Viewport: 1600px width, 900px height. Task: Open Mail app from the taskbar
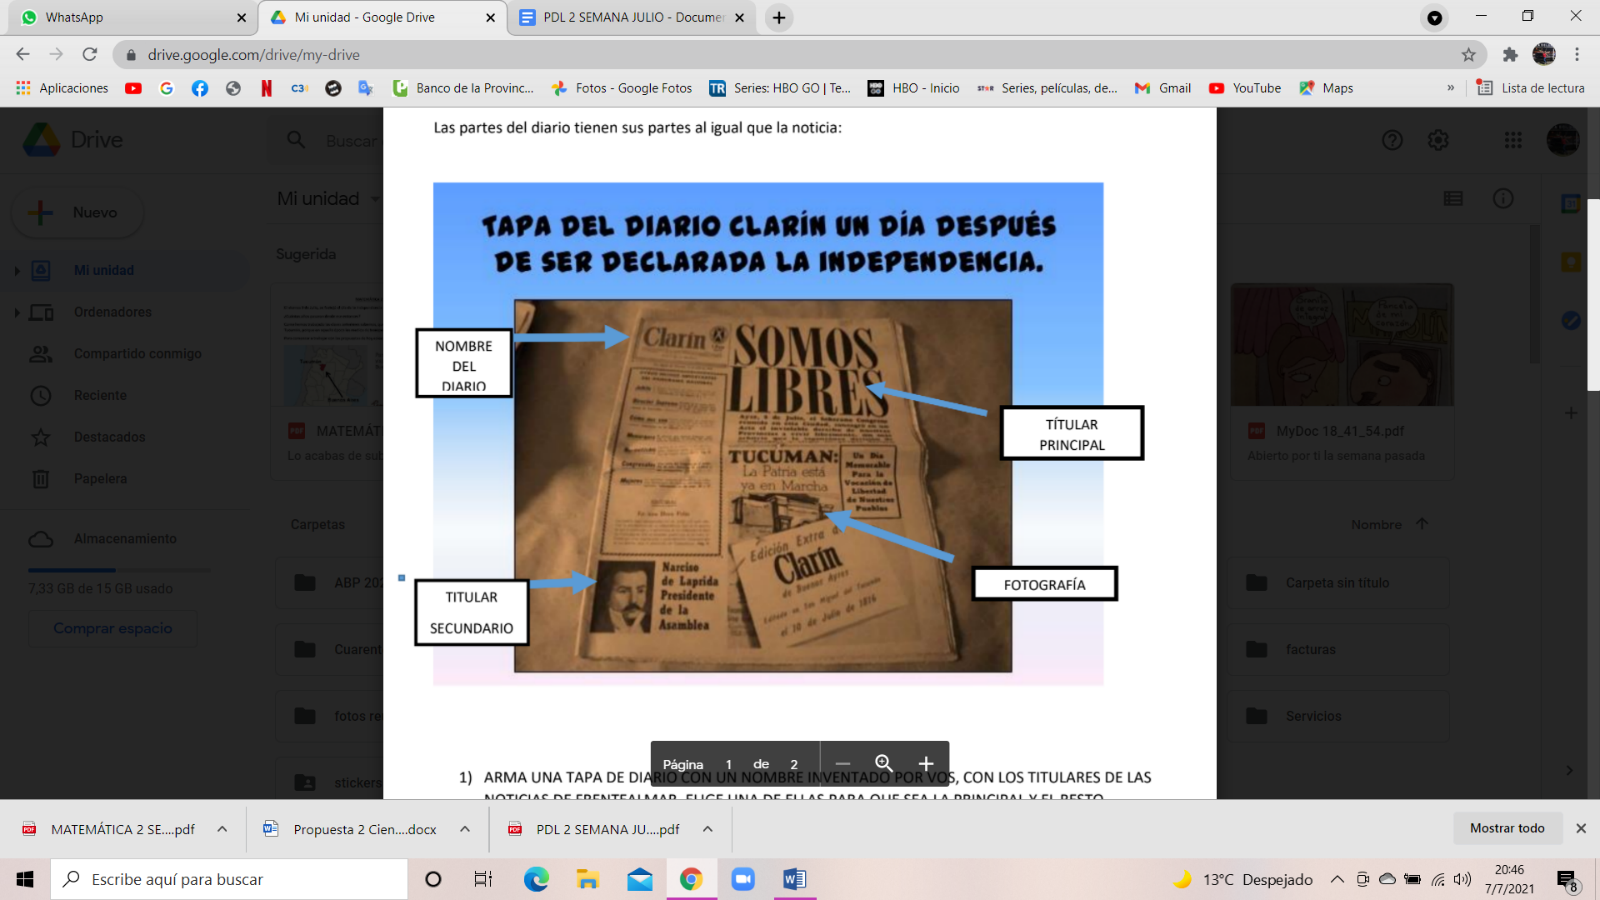click(640, 879)
